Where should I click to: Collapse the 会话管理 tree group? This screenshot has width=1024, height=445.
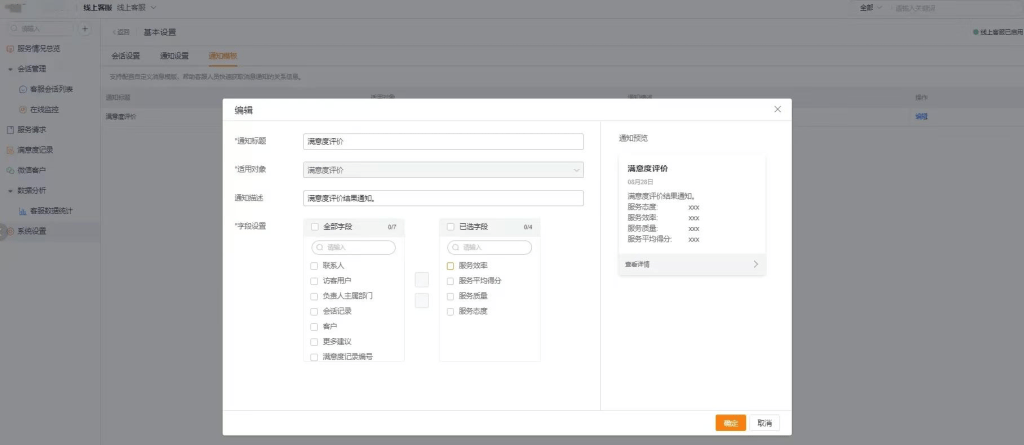10,69
